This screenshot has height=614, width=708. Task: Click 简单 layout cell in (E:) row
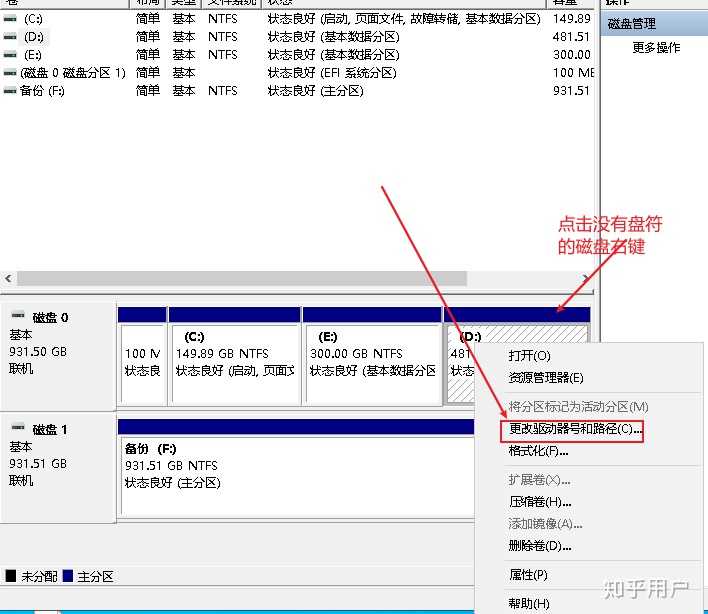click(148, 55)
